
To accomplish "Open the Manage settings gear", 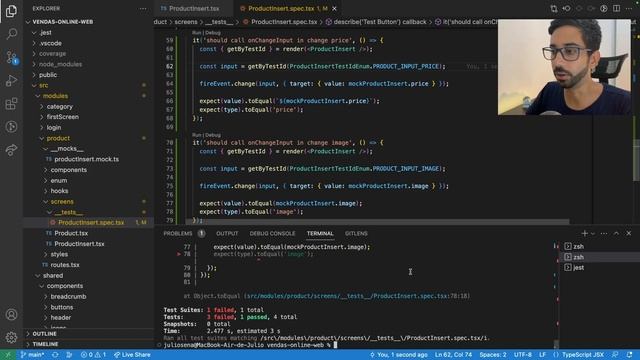I will pyautogui.click(x=11, y=337).
